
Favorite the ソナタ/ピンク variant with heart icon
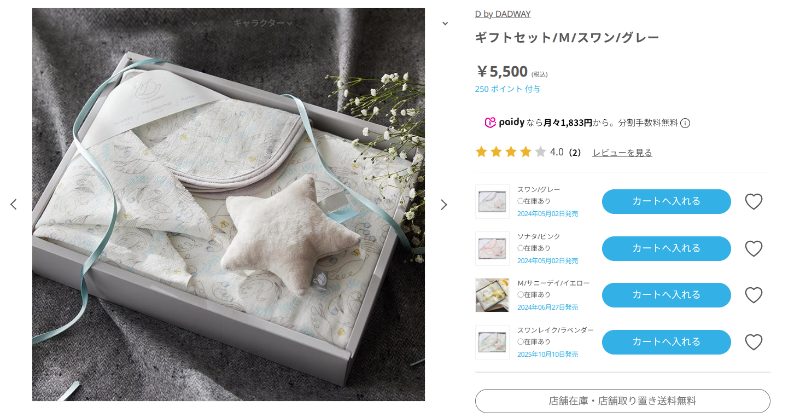coord(753,249)
